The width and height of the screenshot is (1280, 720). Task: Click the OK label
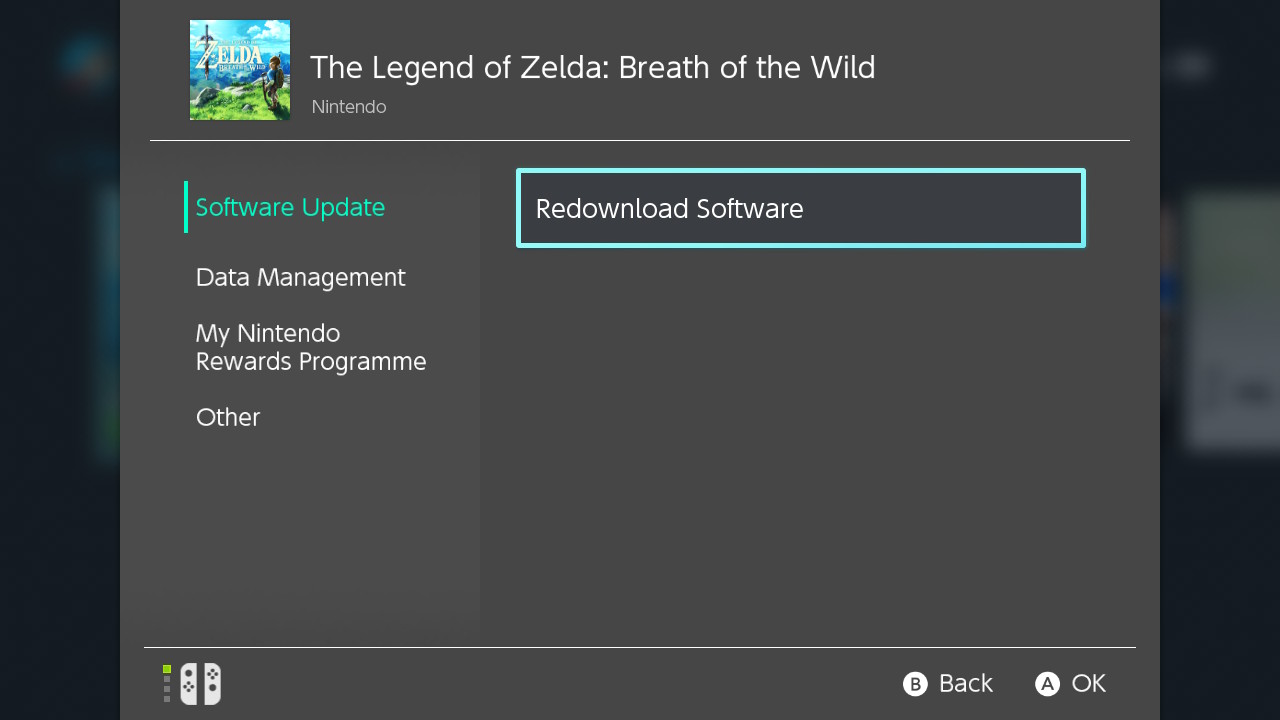pos(1088,683)
